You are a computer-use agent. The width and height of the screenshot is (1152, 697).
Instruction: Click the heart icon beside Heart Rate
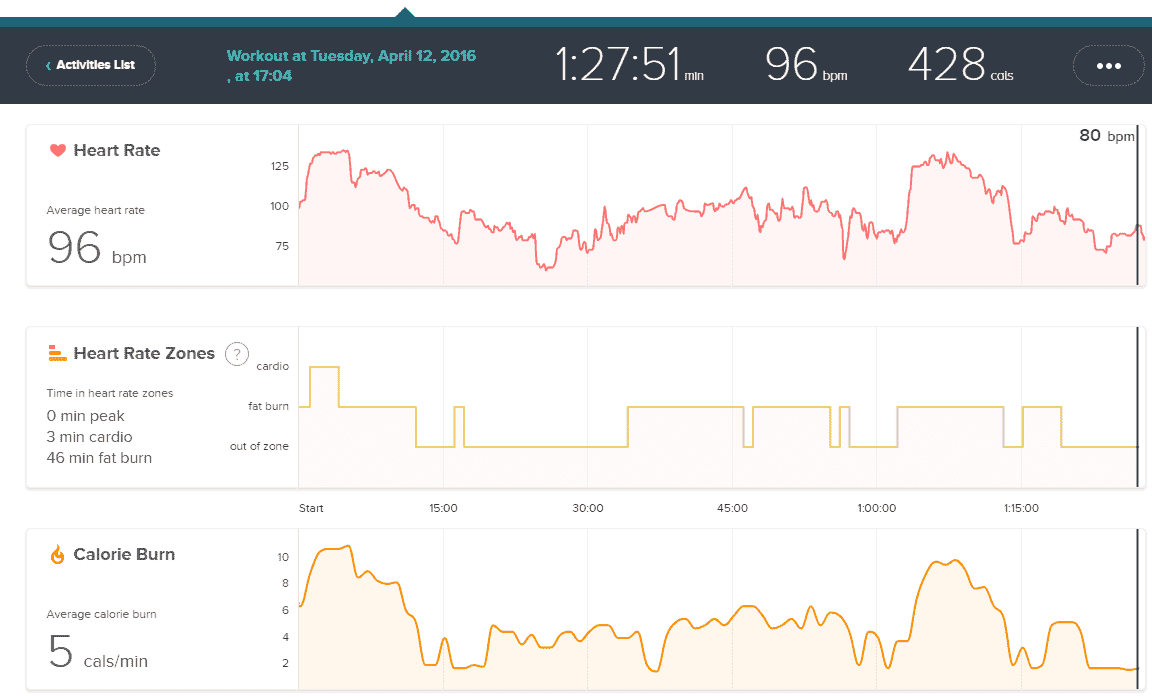click(58, 151)
